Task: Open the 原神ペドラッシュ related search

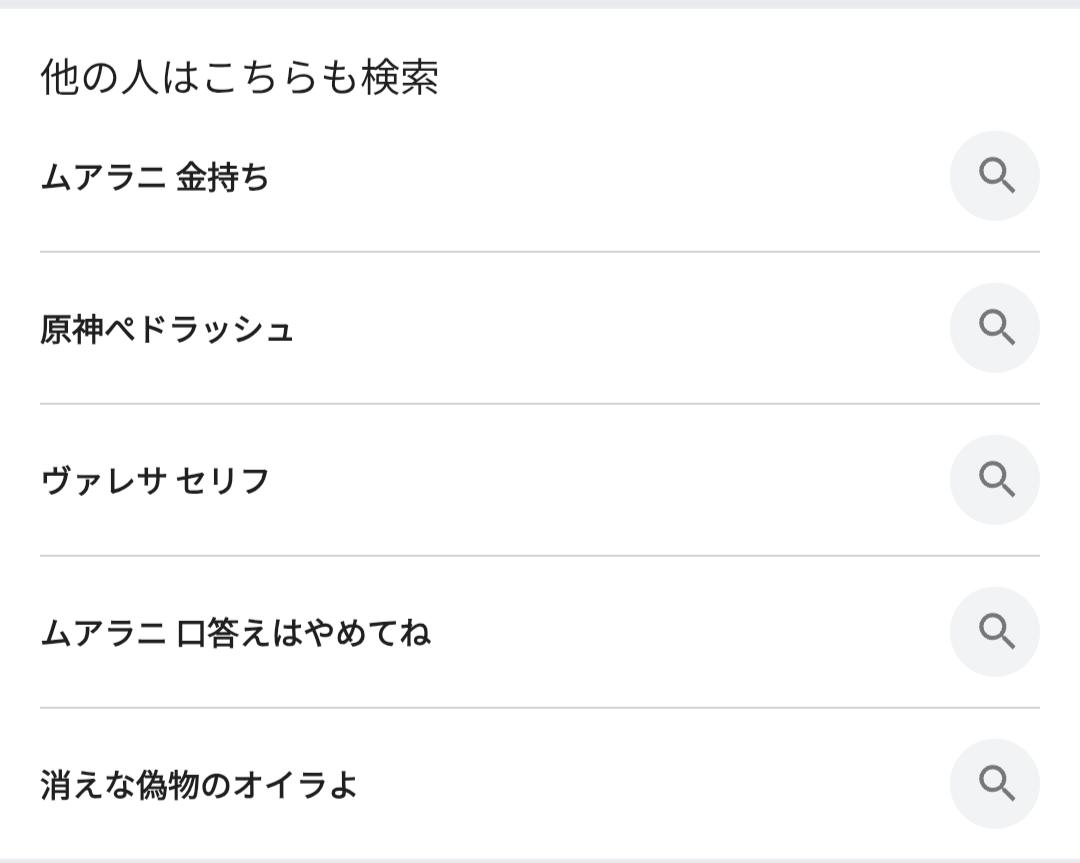Action: coord(167,330)
